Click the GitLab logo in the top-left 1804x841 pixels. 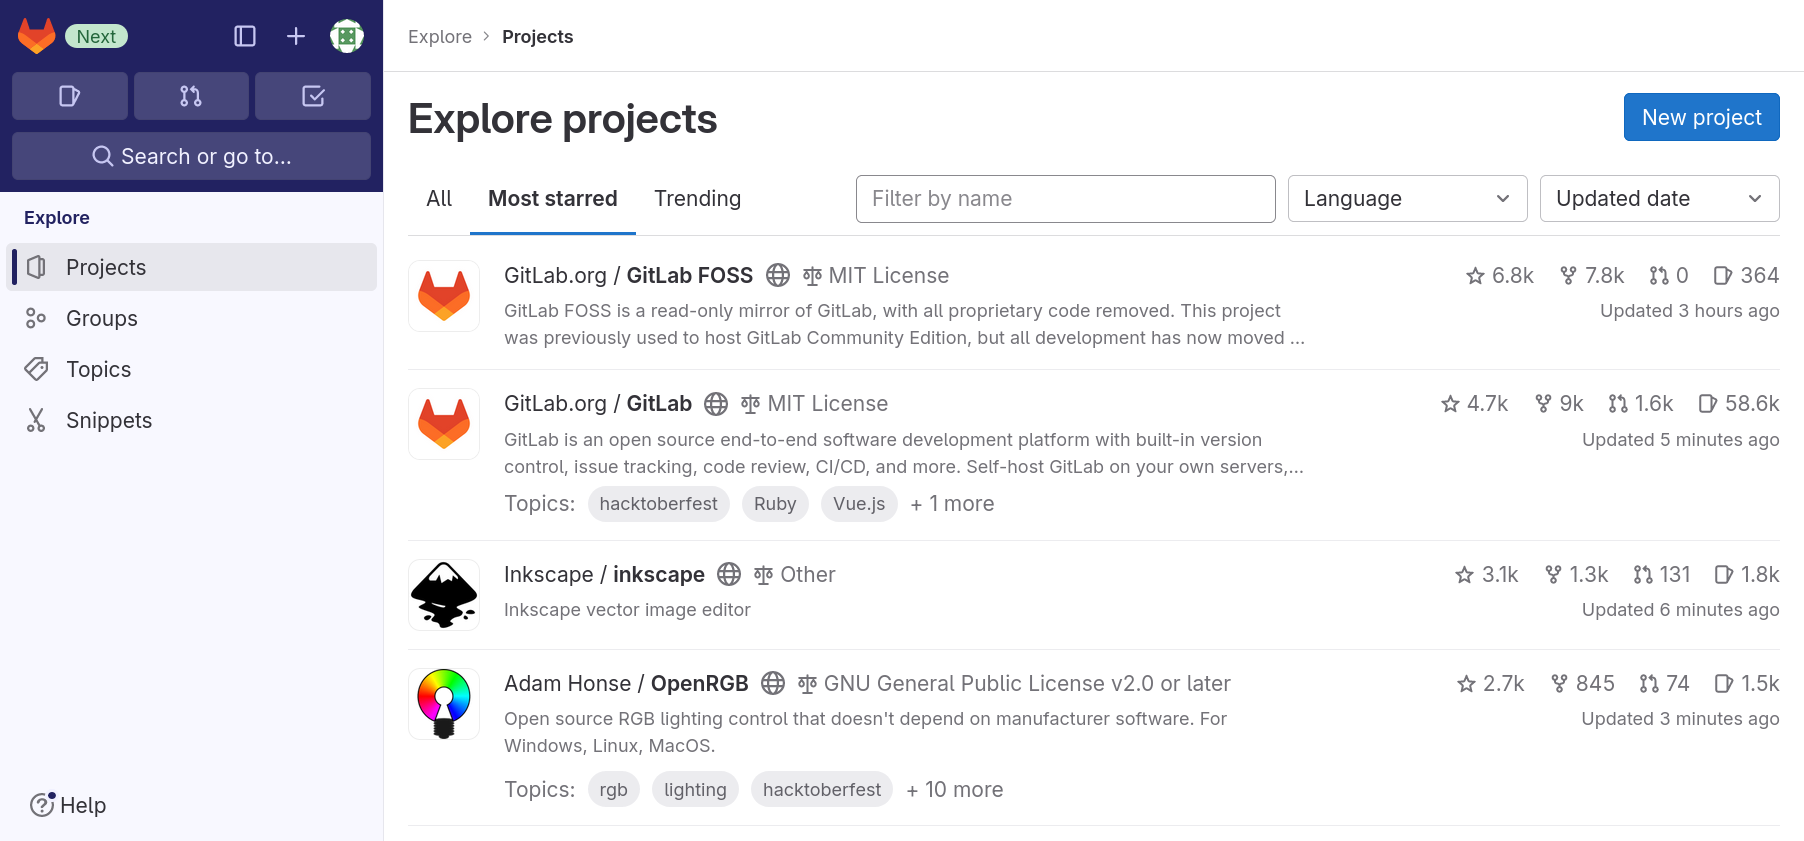(x=36, y=35)
